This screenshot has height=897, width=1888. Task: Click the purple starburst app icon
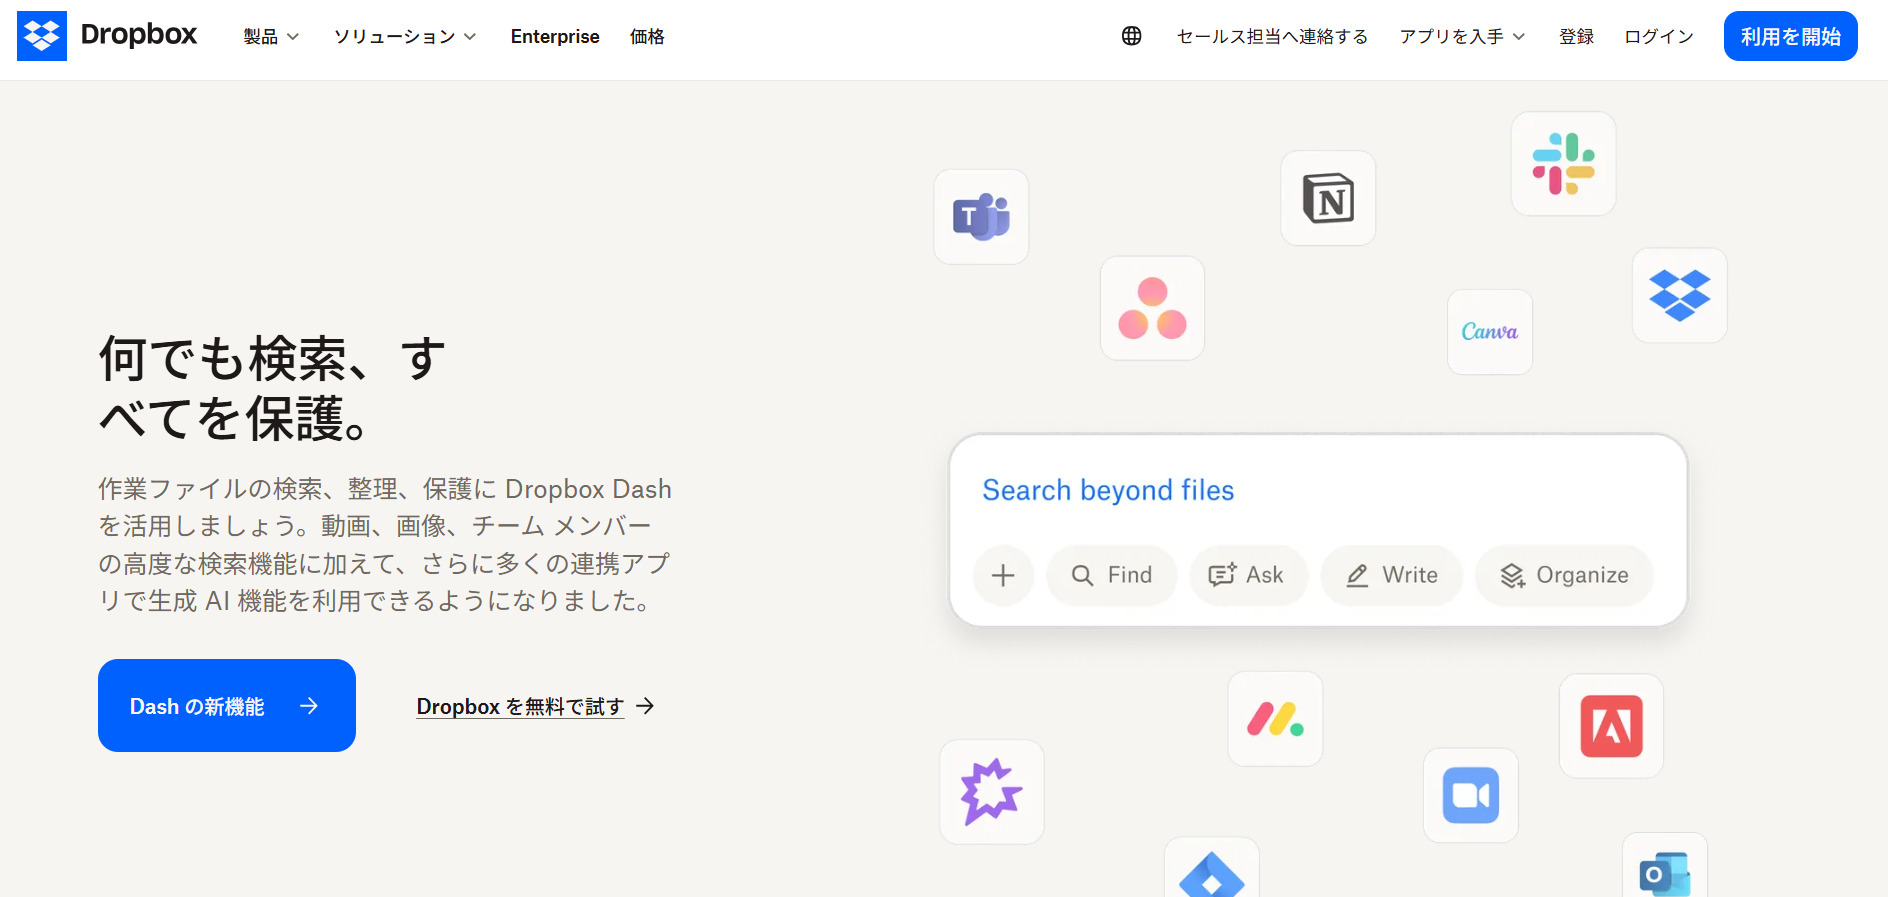[992, 792]
